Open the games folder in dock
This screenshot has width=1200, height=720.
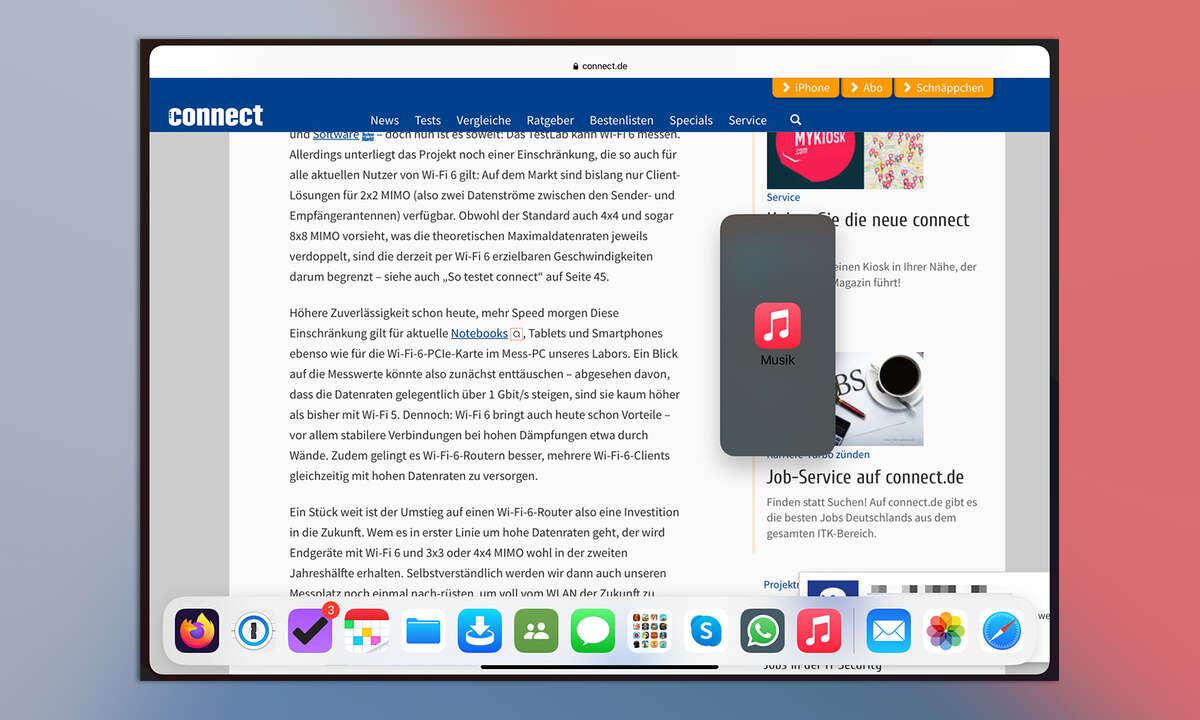pos(649,631)
